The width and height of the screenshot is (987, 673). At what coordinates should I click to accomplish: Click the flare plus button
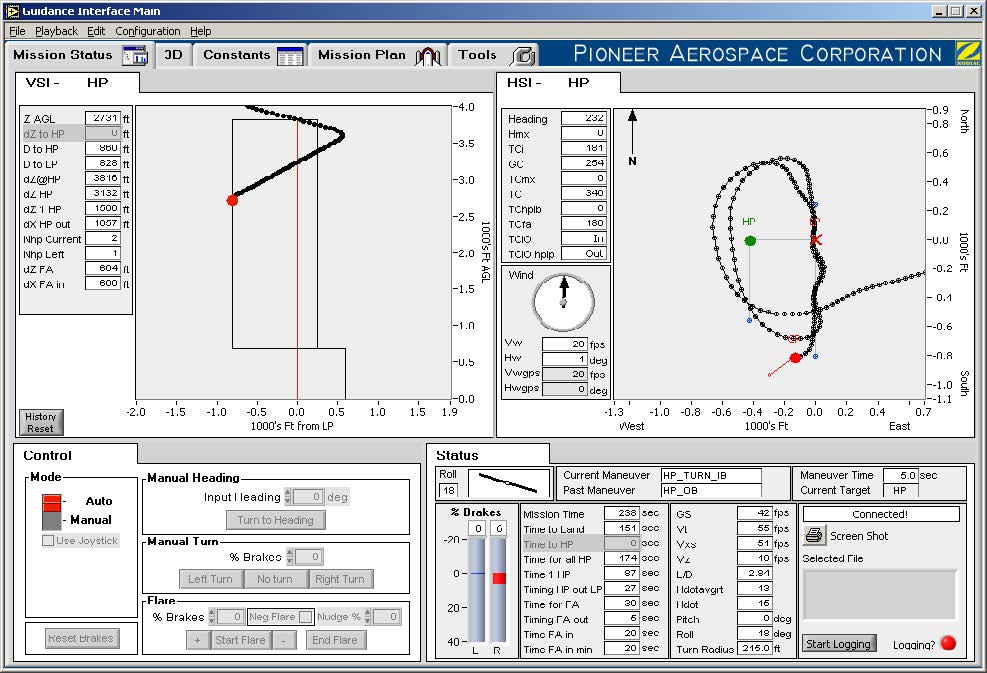198,640
